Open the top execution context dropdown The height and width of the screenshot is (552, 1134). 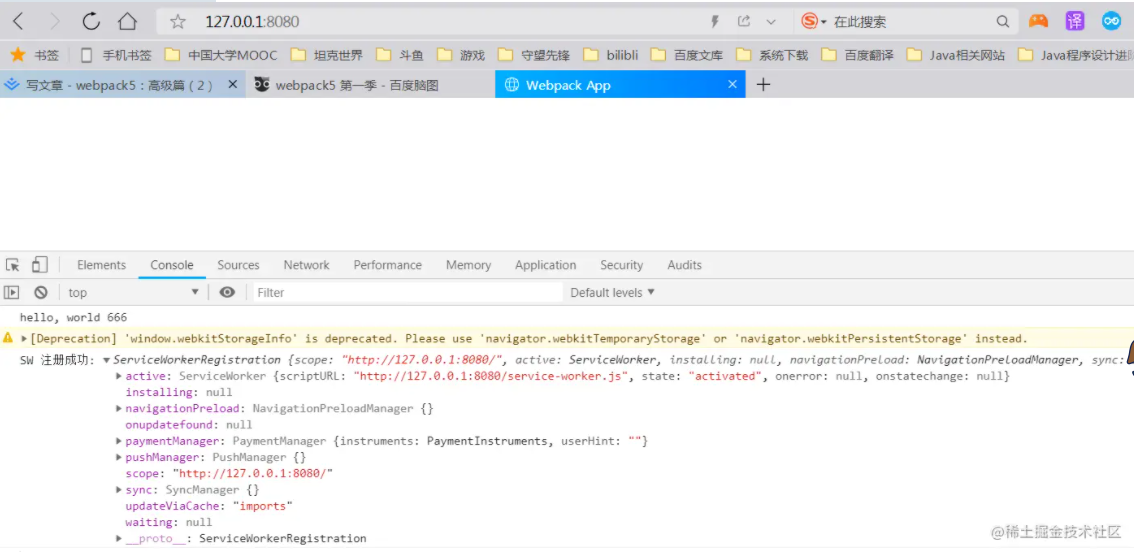click(x=133, y=292)
